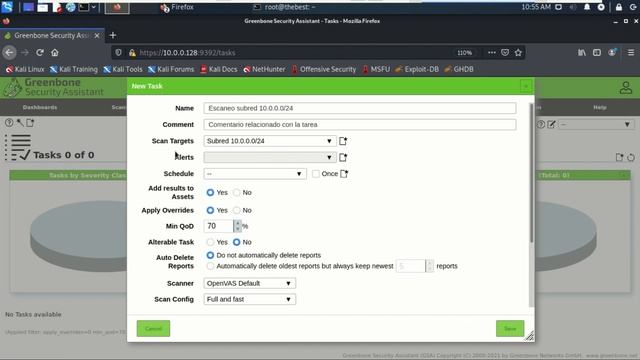Open the Firefox hamburger menu
The height and width of the screenshot is (360, 640).
[x=631, y=53]
